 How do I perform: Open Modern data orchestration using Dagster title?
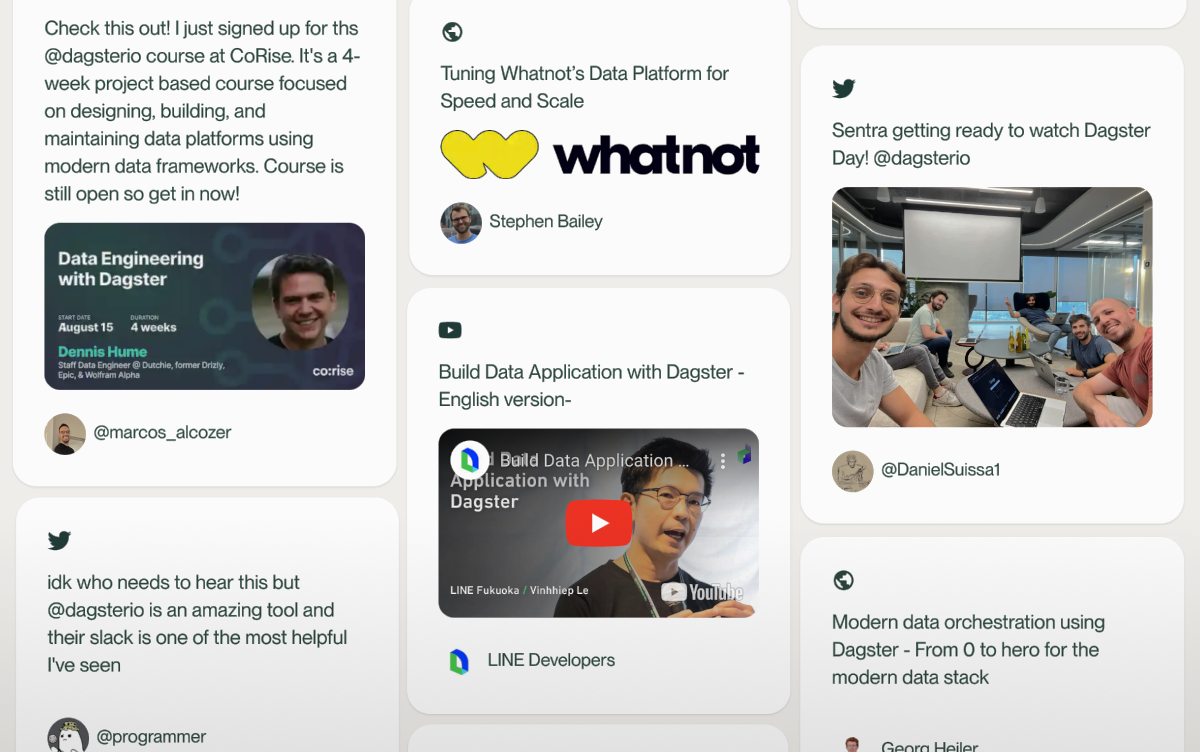coord(967,649)
